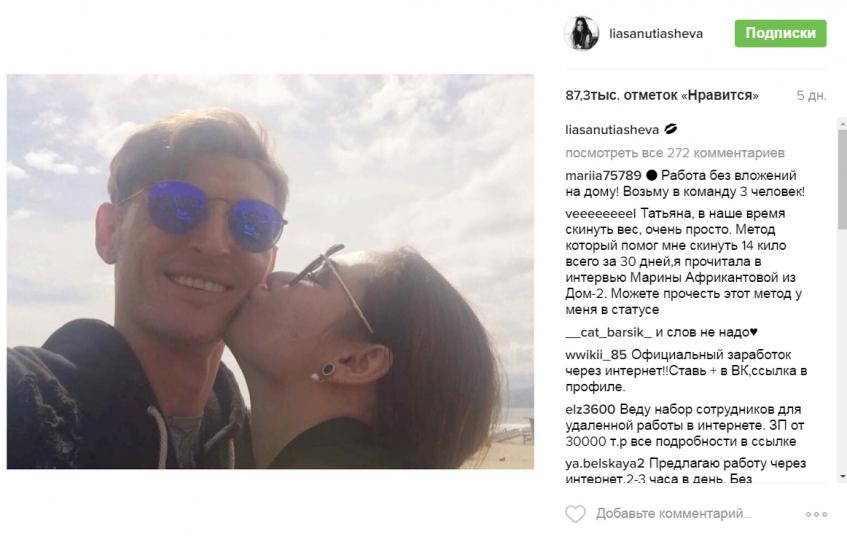
Task: Click the couple selfie photo
Action: 270,271
